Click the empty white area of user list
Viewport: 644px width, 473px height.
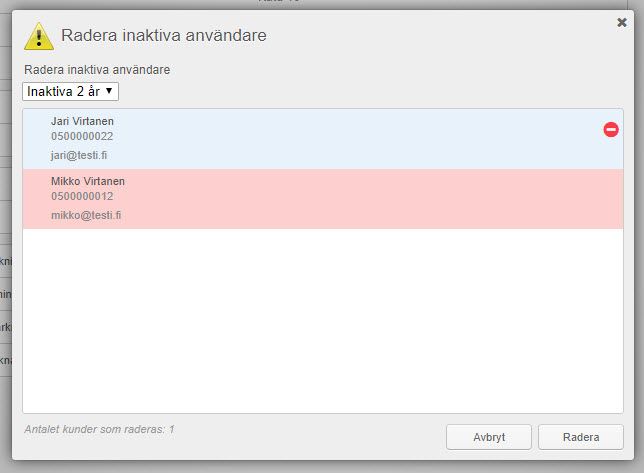tap(323, 321)
